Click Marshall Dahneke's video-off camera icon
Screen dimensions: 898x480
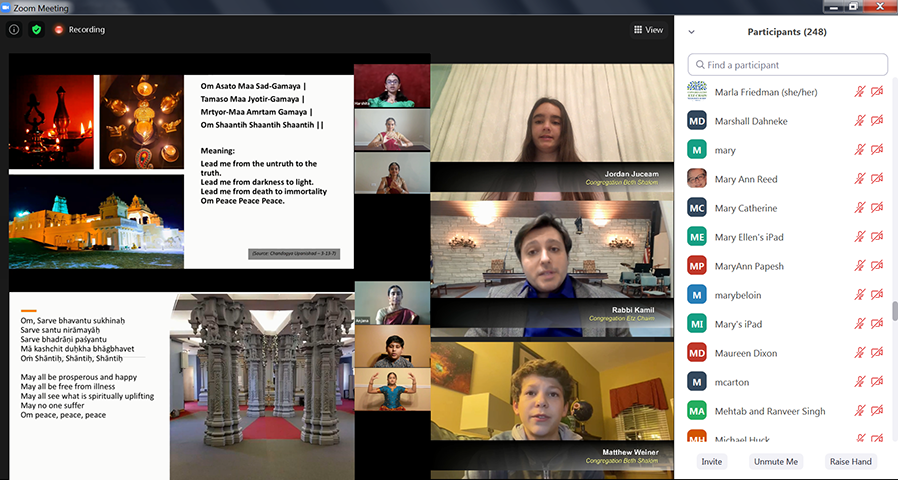tap(877, 121)
